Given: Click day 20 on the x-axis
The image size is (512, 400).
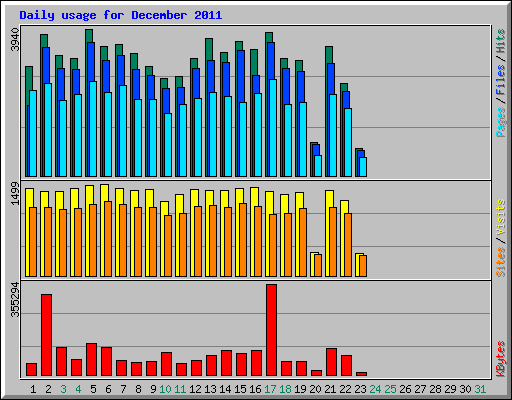Looking at the screenshot, I should pos(315,389).
